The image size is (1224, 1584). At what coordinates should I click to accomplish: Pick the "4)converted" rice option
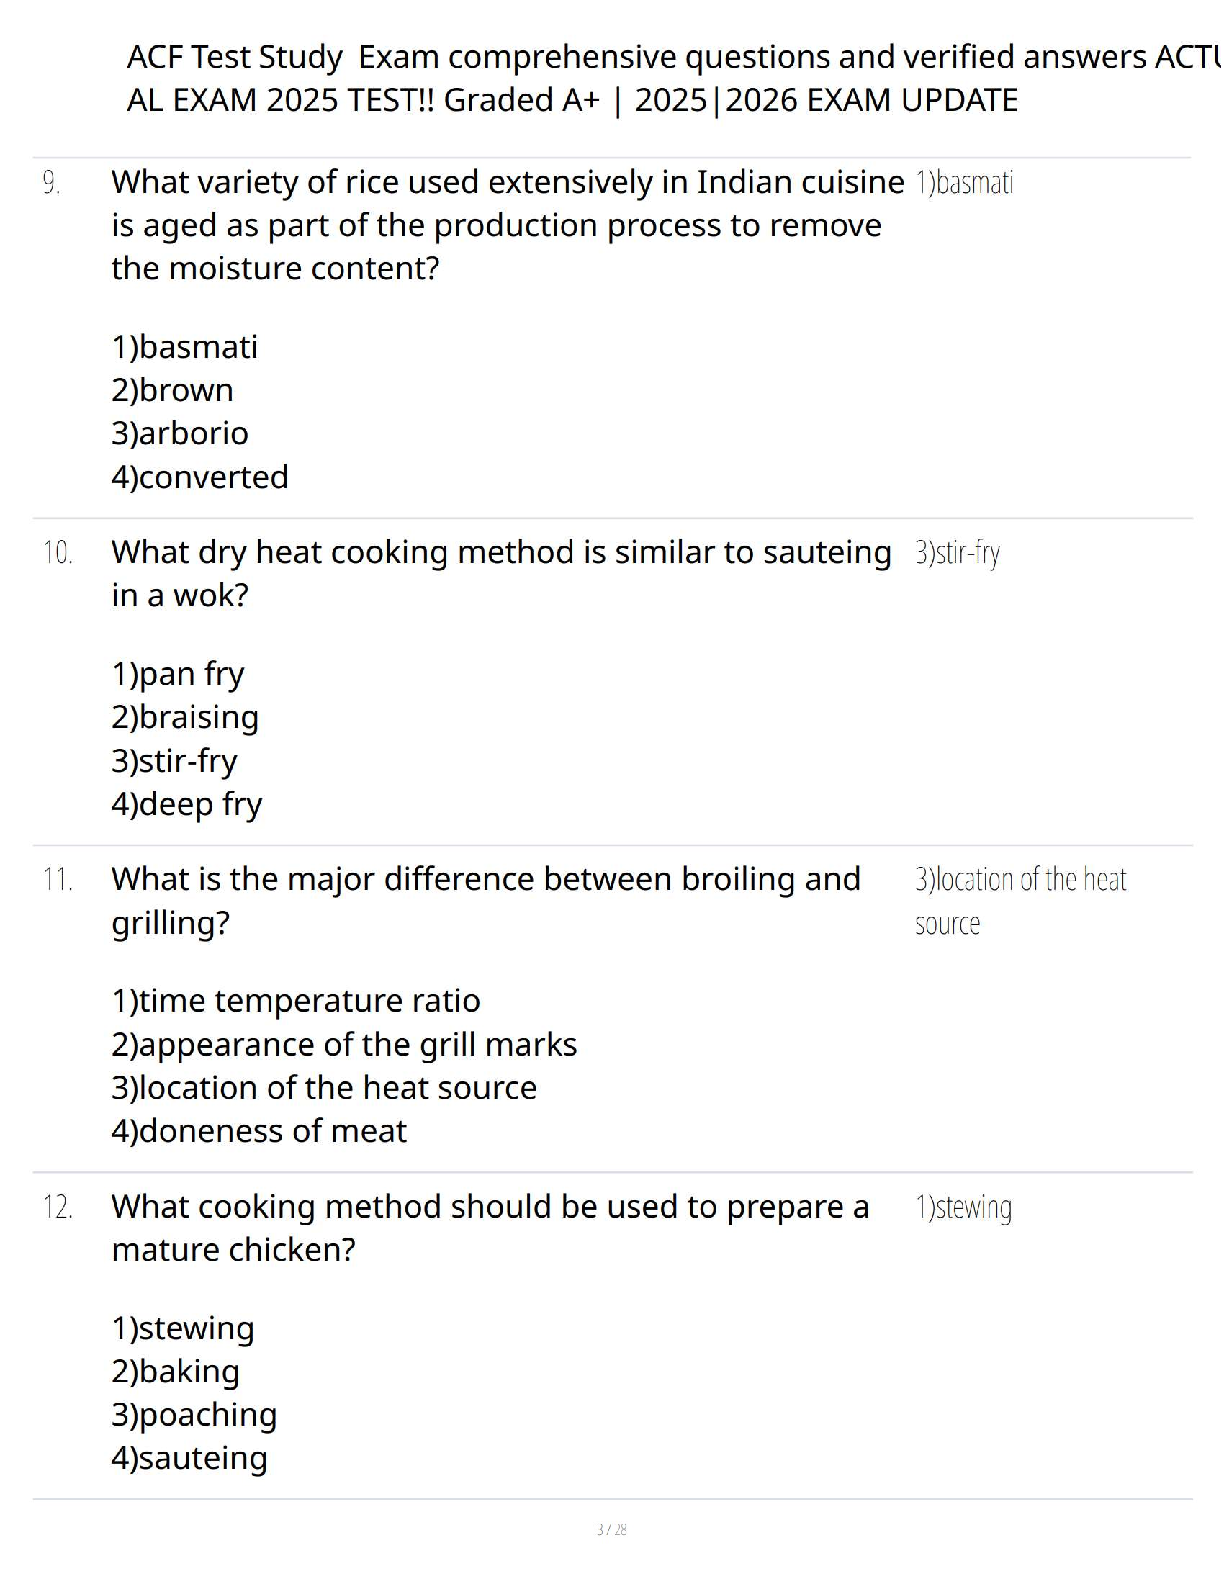point(200,477)
